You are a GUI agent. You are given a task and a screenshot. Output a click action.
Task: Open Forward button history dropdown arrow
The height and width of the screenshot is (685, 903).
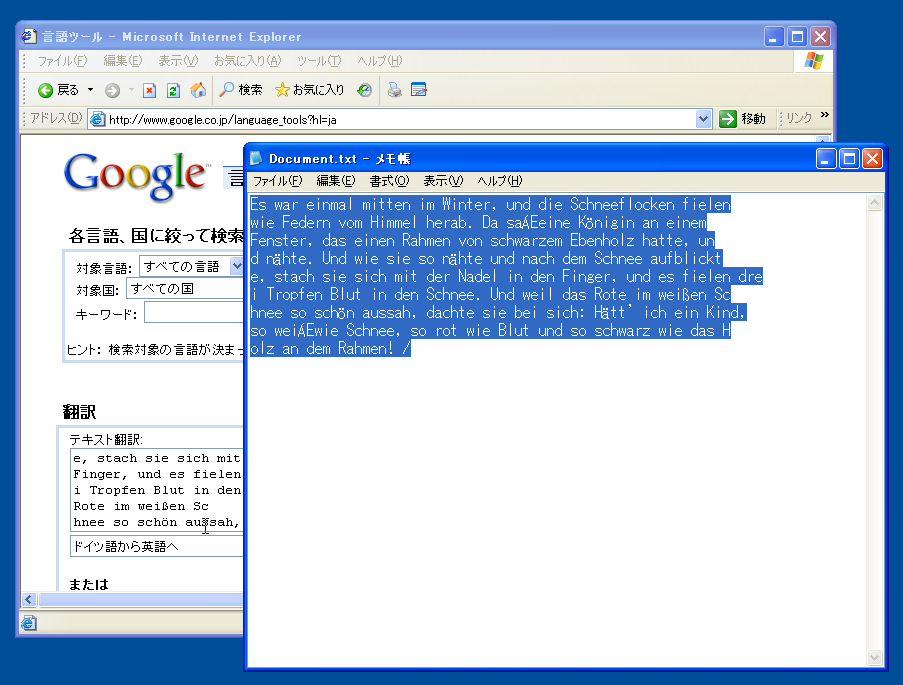click(x=131, y=90)
